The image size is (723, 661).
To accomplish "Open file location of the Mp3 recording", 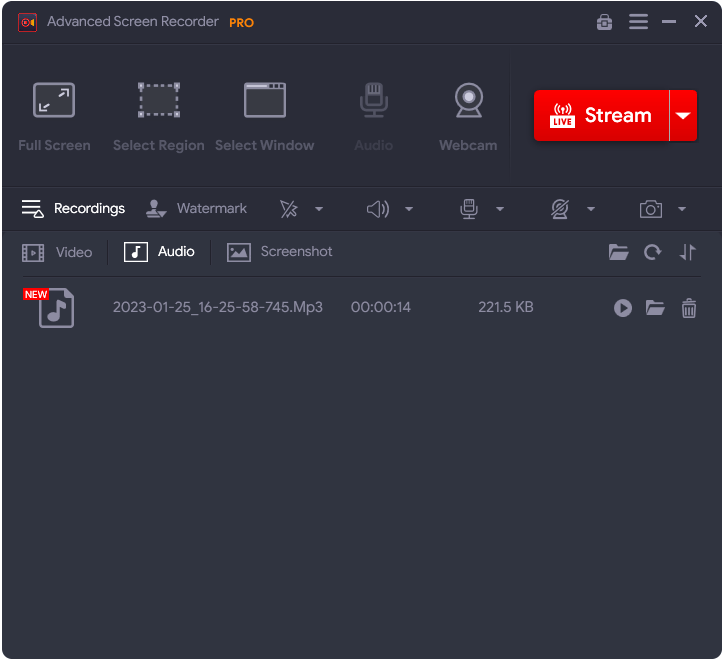I will click(x=655, y=307).
